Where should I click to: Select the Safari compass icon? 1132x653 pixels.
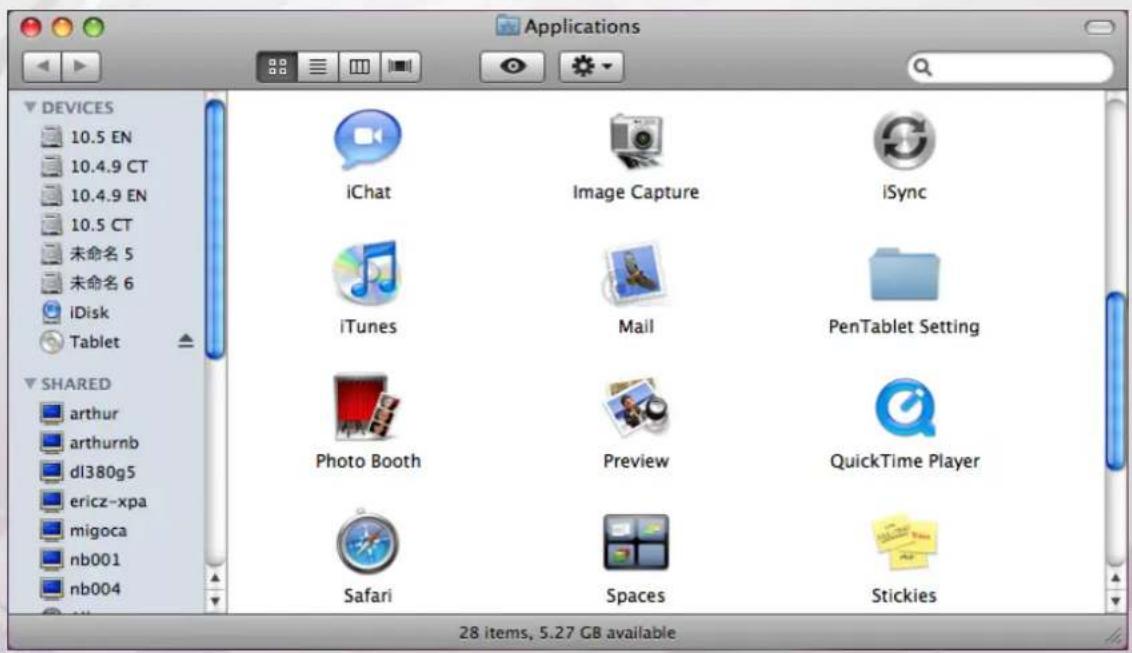click(367, 542)
